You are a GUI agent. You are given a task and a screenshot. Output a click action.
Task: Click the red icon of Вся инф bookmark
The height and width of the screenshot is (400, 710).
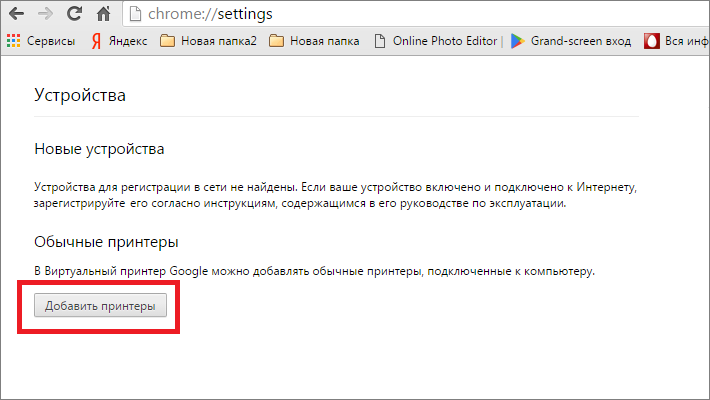651,41
